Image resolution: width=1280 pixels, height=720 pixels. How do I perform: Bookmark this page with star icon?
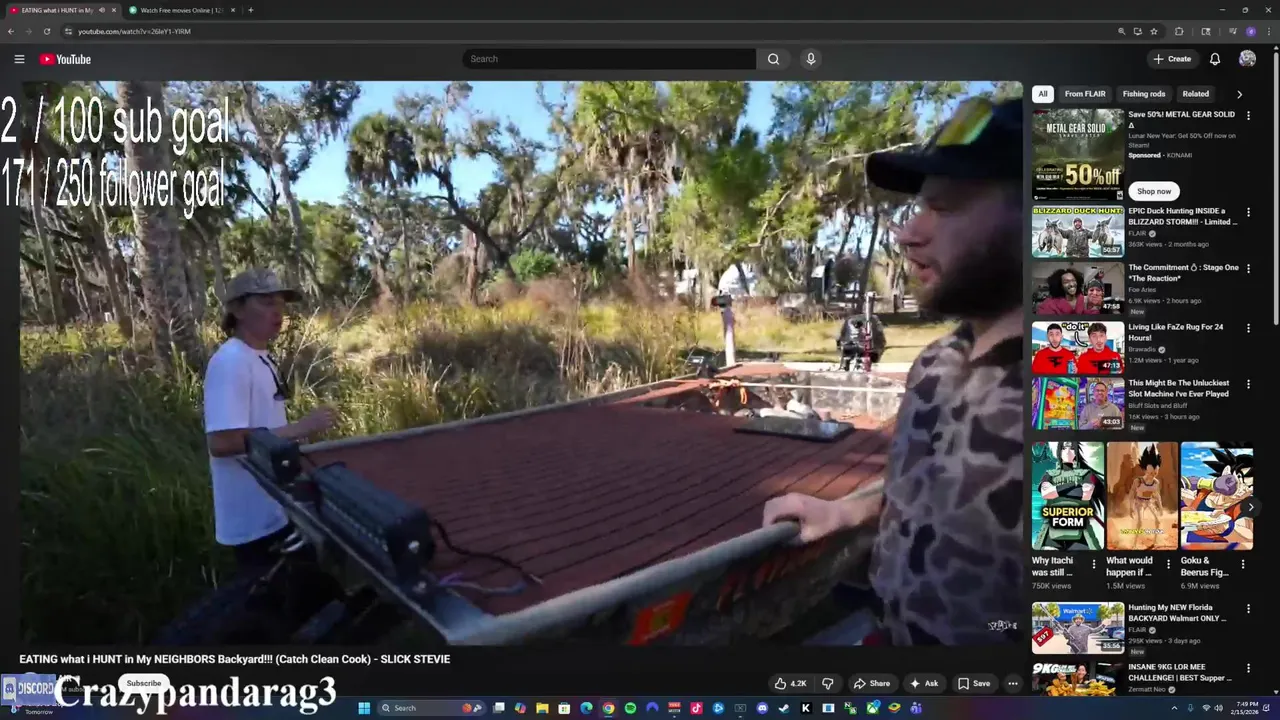[1154, 31]
